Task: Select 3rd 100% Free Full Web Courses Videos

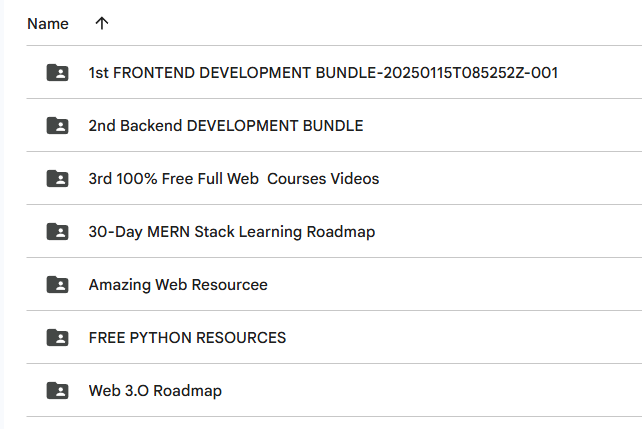Action: [234, 179]
